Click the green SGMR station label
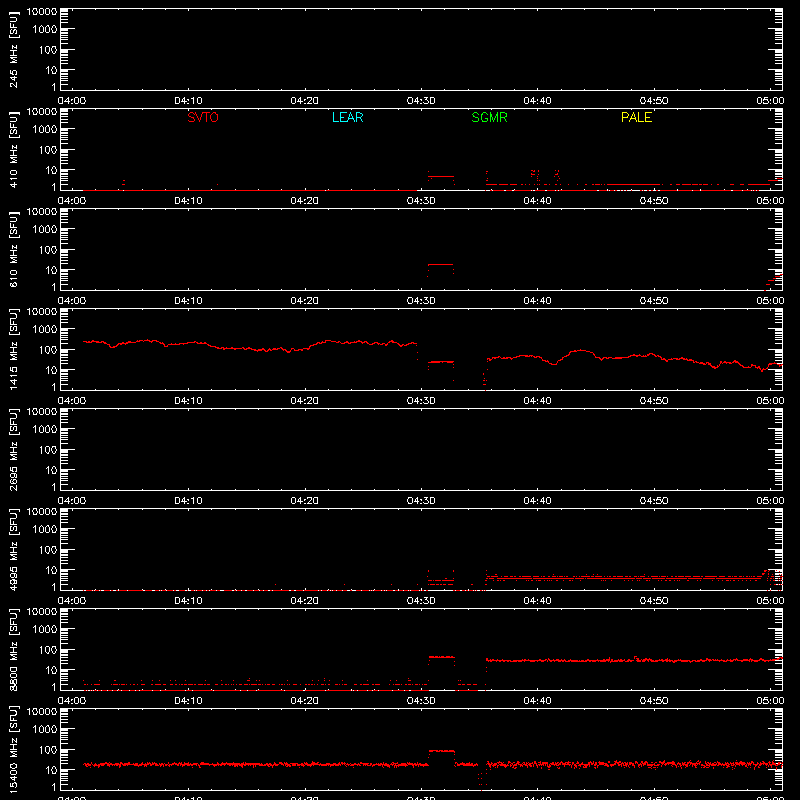Viewport: 800px width, 800px height. [x=489, y=117]
